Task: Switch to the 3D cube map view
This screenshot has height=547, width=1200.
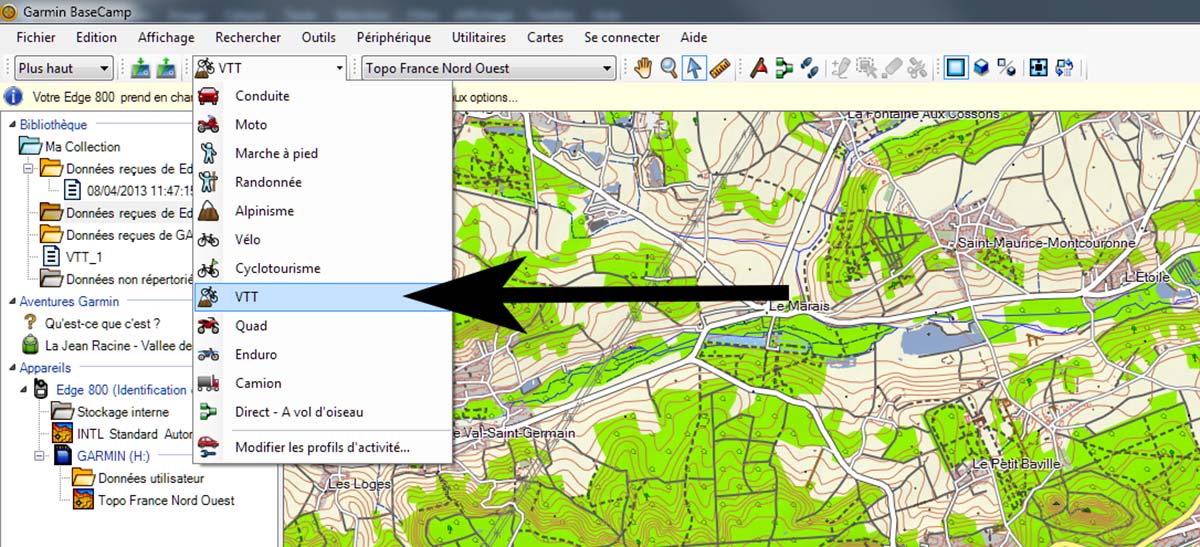Action: [x=982, y=68]
